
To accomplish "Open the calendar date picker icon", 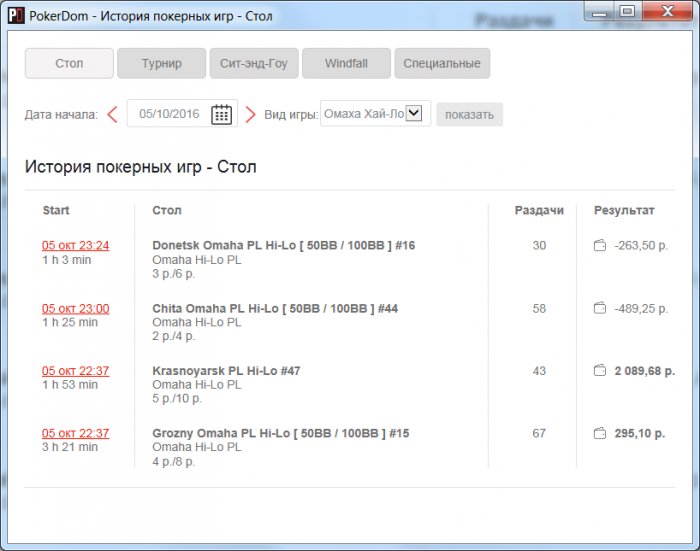I will coord(221,114).
